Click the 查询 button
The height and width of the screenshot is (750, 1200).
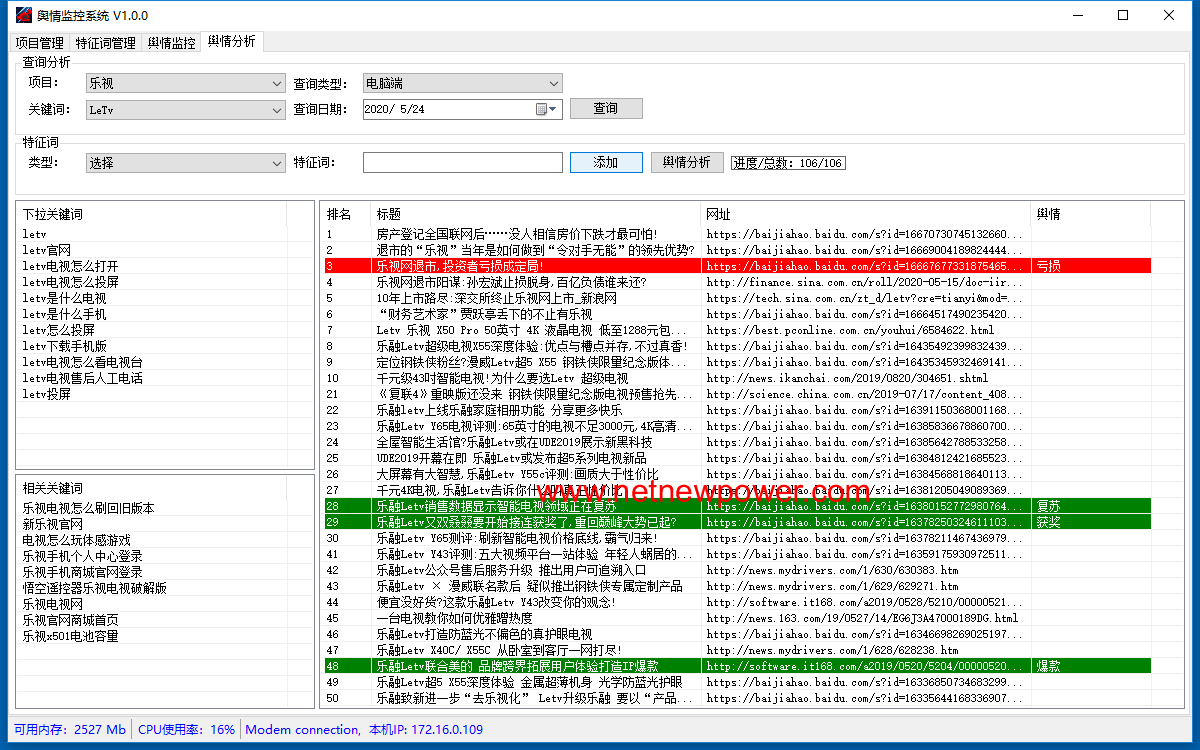click(x=606, y=108)
